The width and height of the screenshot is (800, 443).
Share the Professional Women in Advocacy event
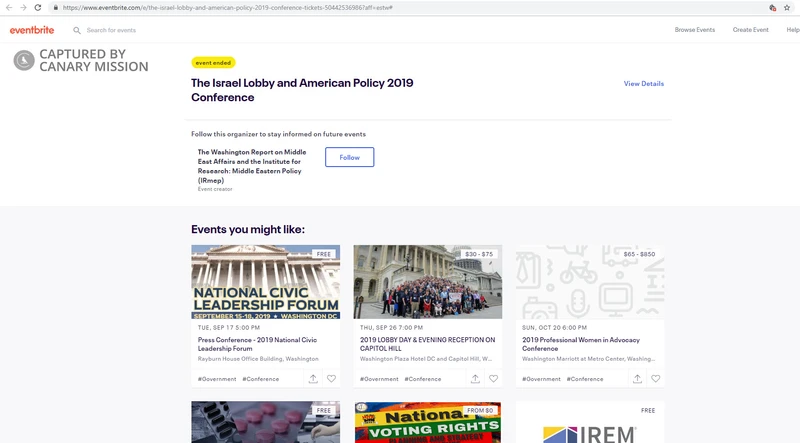637,379
